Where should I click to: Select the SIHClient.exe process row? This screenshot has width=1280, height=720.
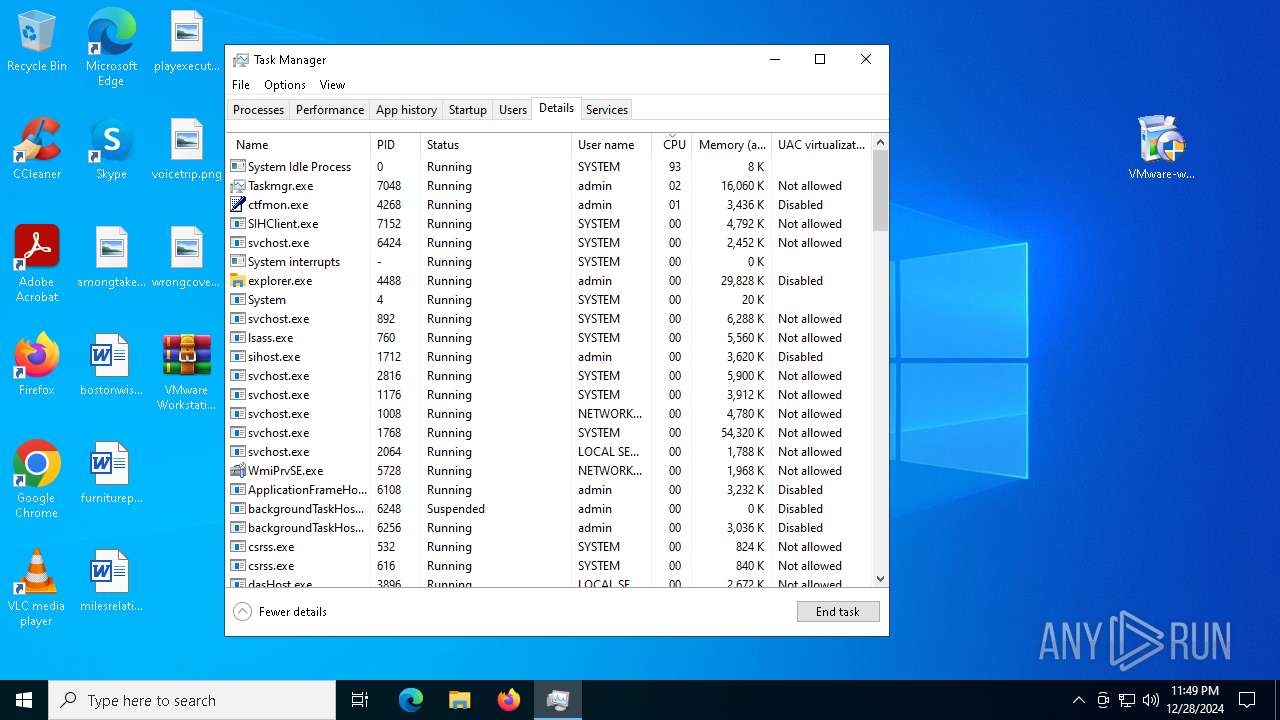(549, 224)
